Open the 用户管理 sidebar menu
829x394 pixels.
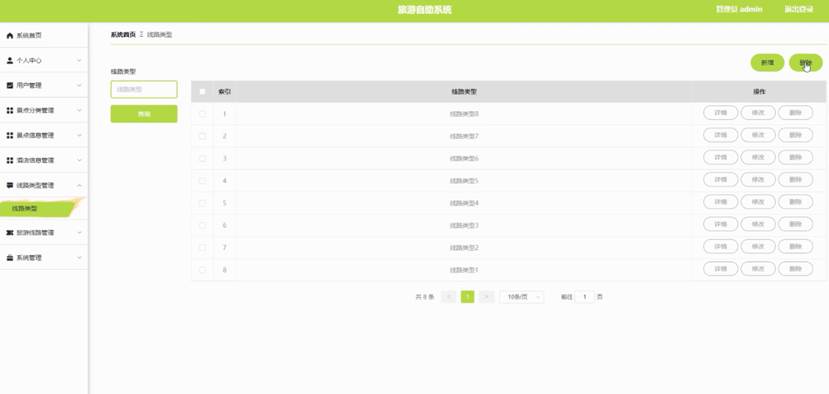coord(44,85)
